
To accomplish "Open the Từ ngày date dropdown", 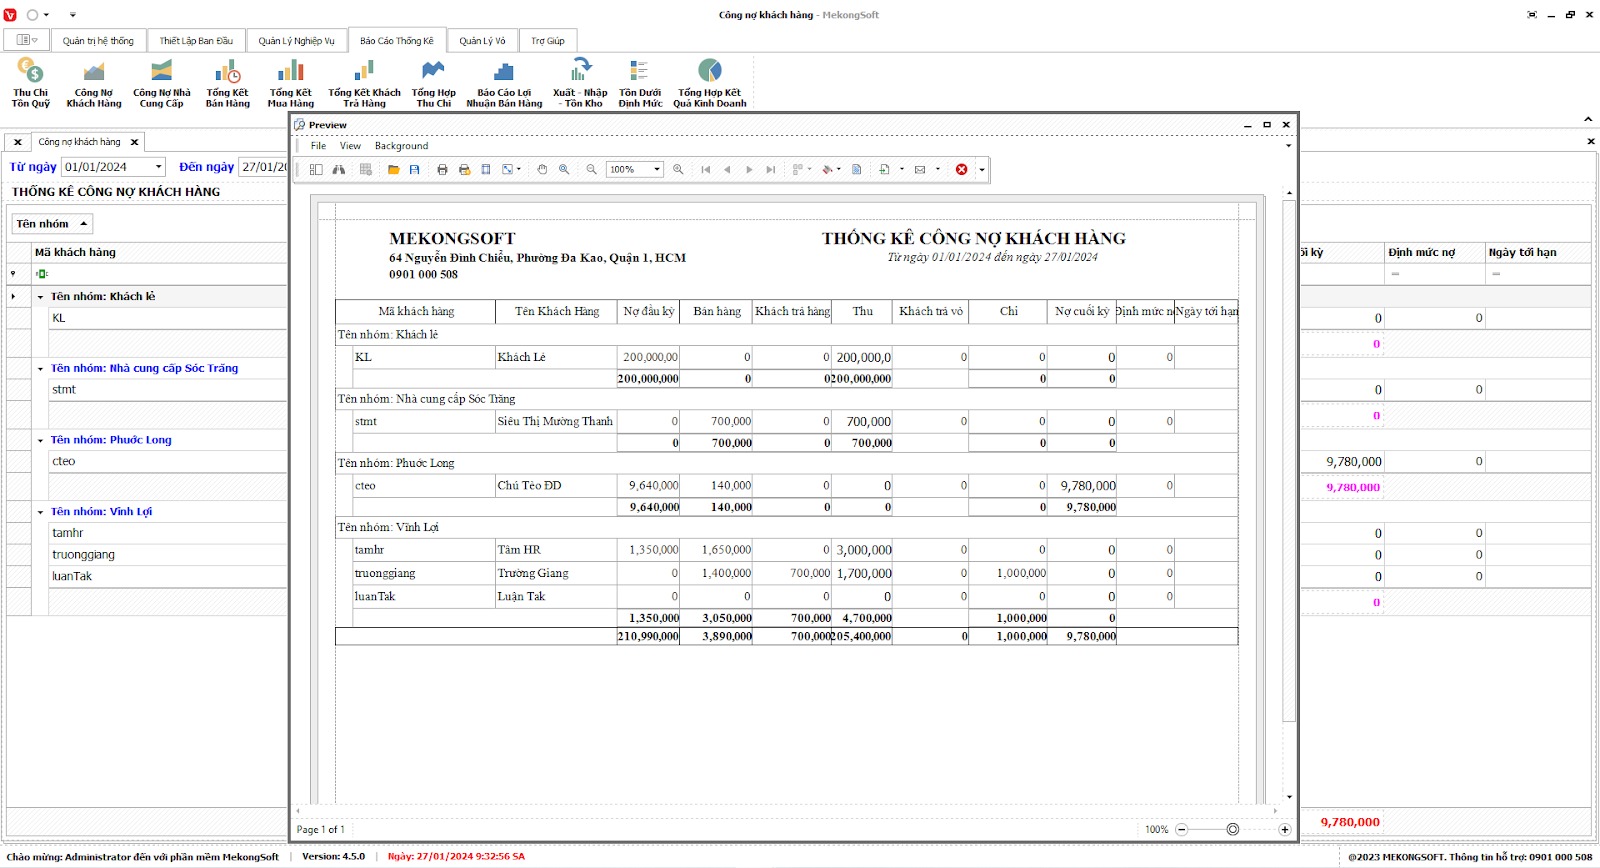I will tap(158, 167).
